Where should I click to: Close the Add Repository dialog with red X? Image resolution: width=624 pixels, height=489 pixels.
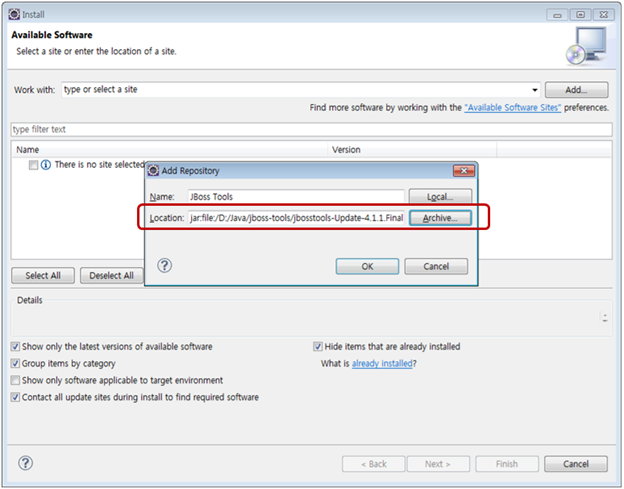462,171
